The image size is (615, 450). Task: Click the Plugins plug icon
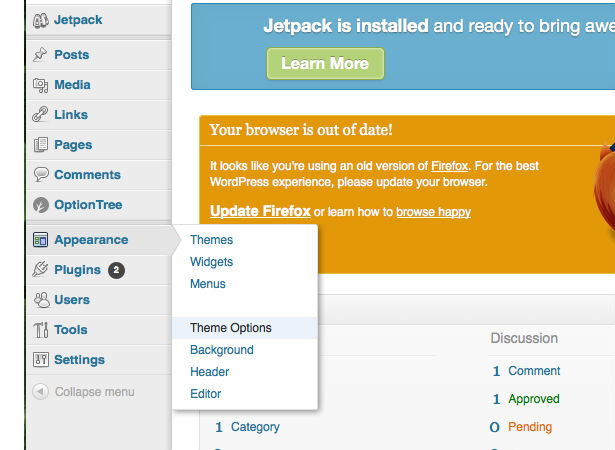40,270
